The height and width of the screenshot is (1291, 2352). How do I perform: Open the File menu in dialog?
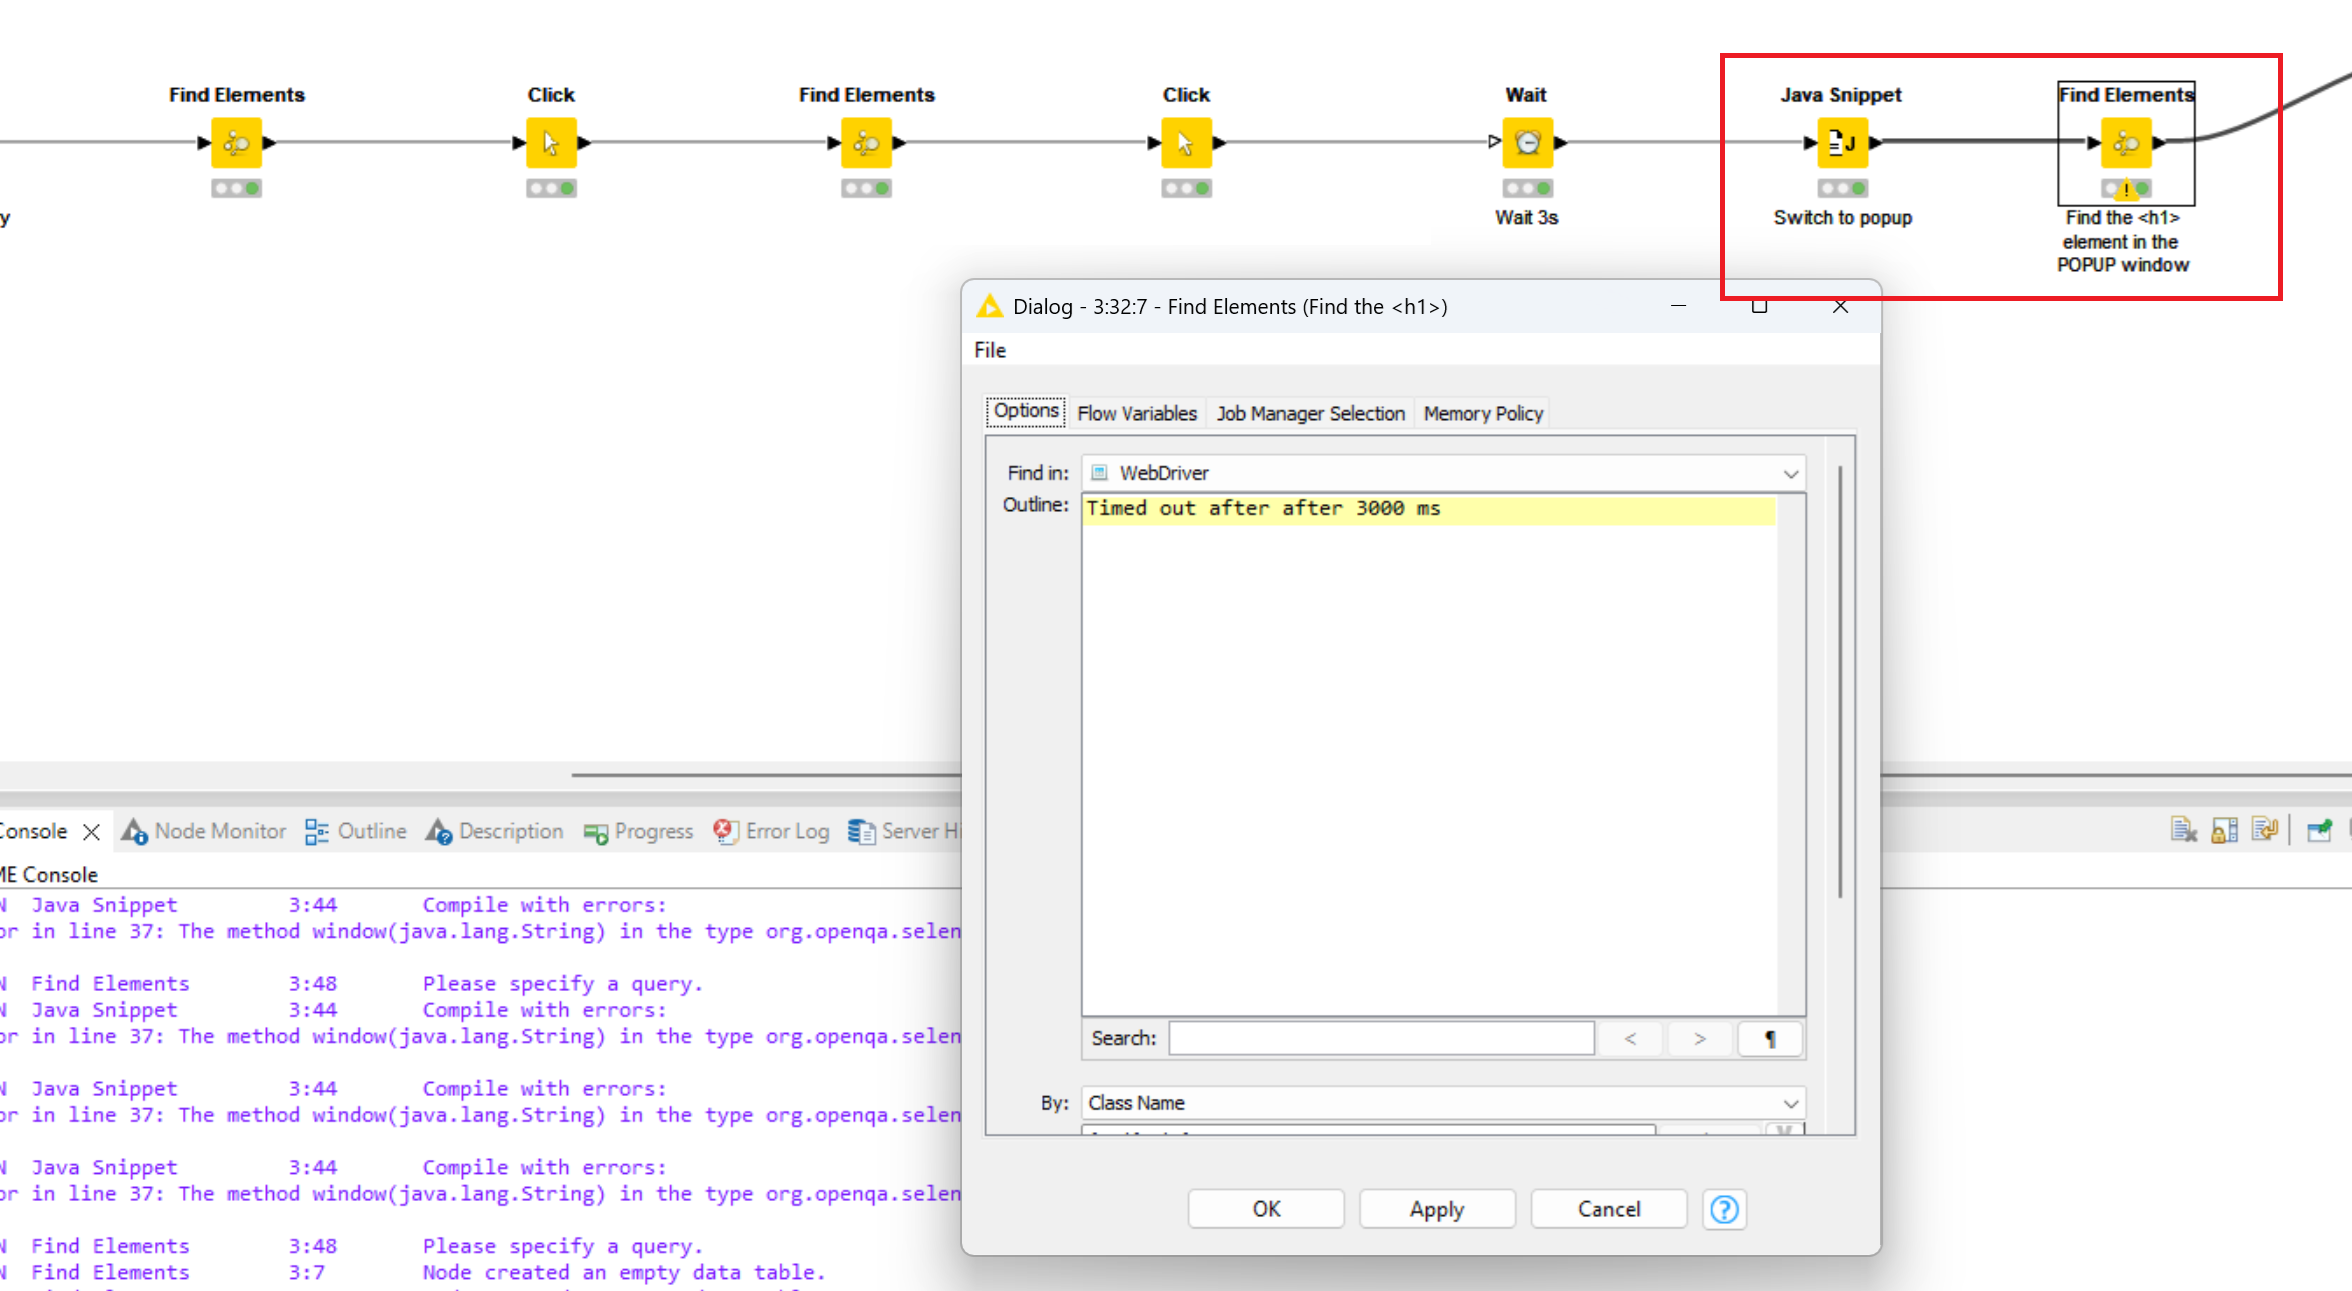(990, 350)
